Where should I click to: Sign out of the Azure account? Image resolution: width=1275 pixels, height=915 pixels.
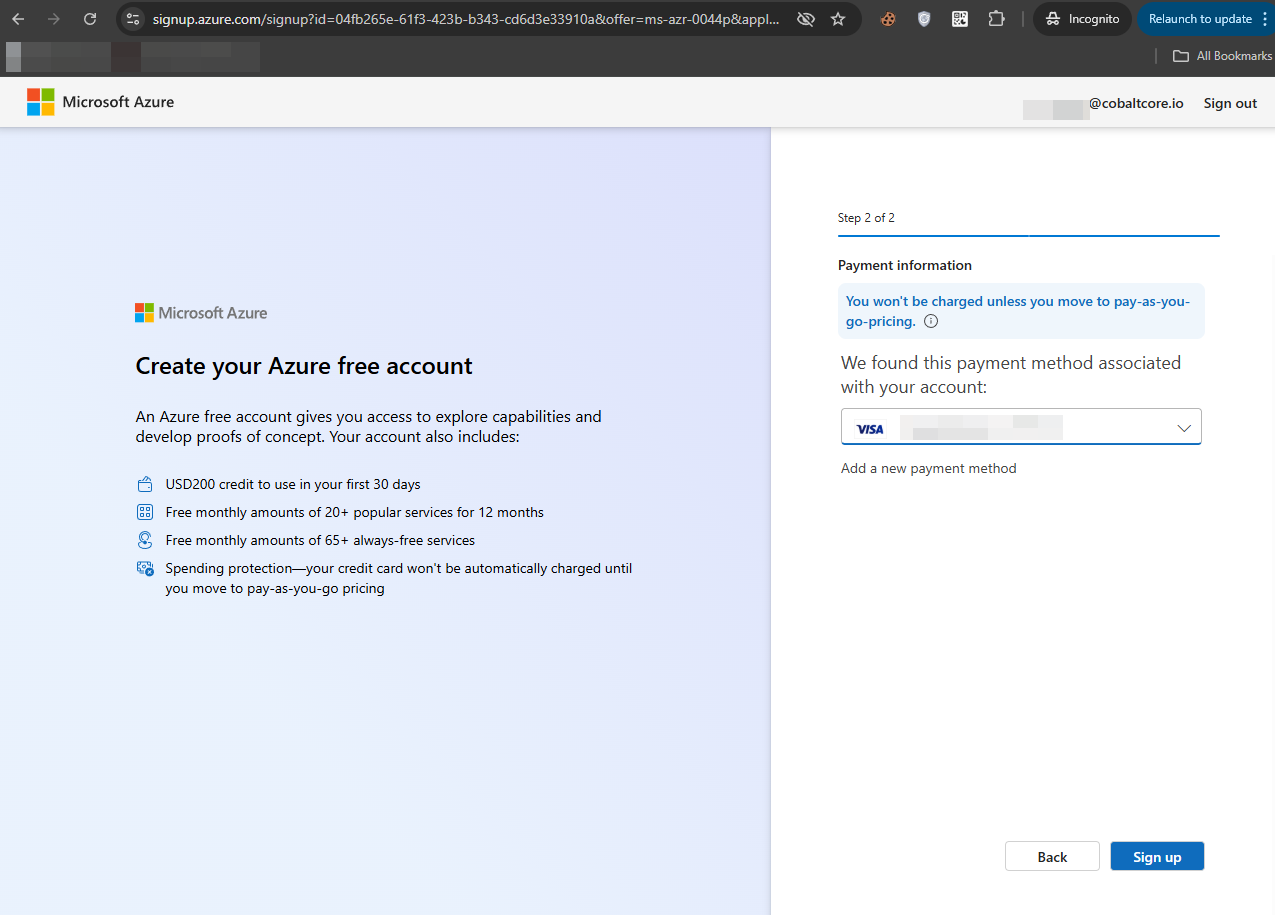click(1230, 103)
